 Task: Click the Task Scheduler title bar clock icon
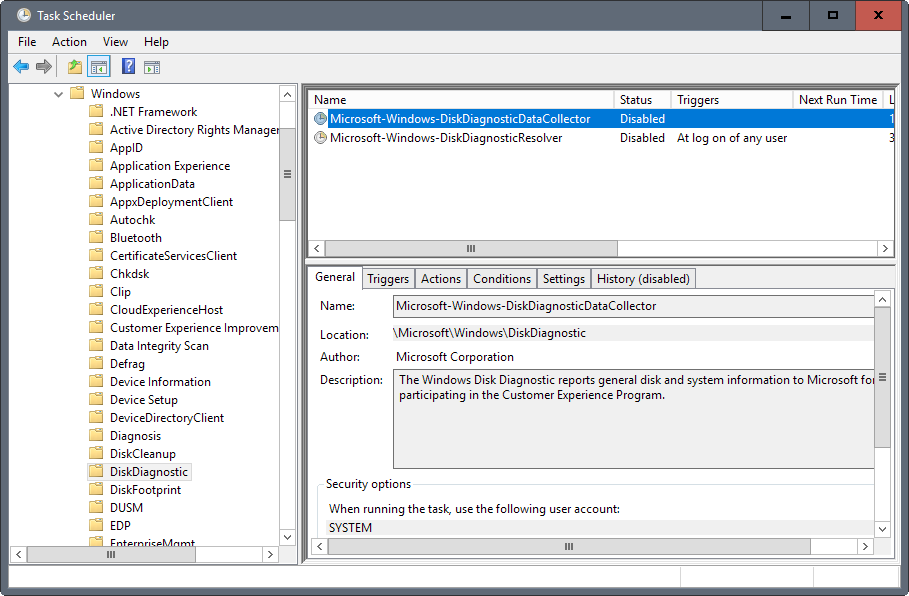[24, 15]
